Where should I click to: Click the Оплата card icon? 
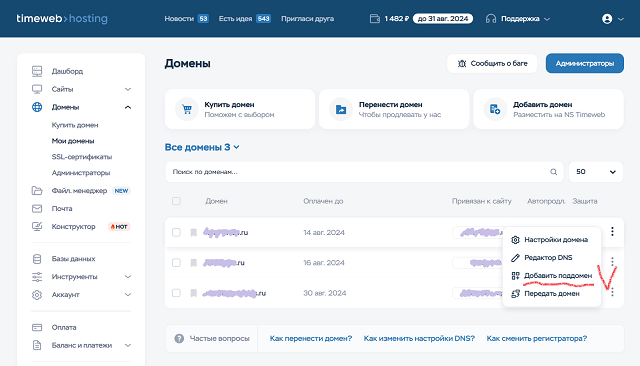(x=37, y=327)
